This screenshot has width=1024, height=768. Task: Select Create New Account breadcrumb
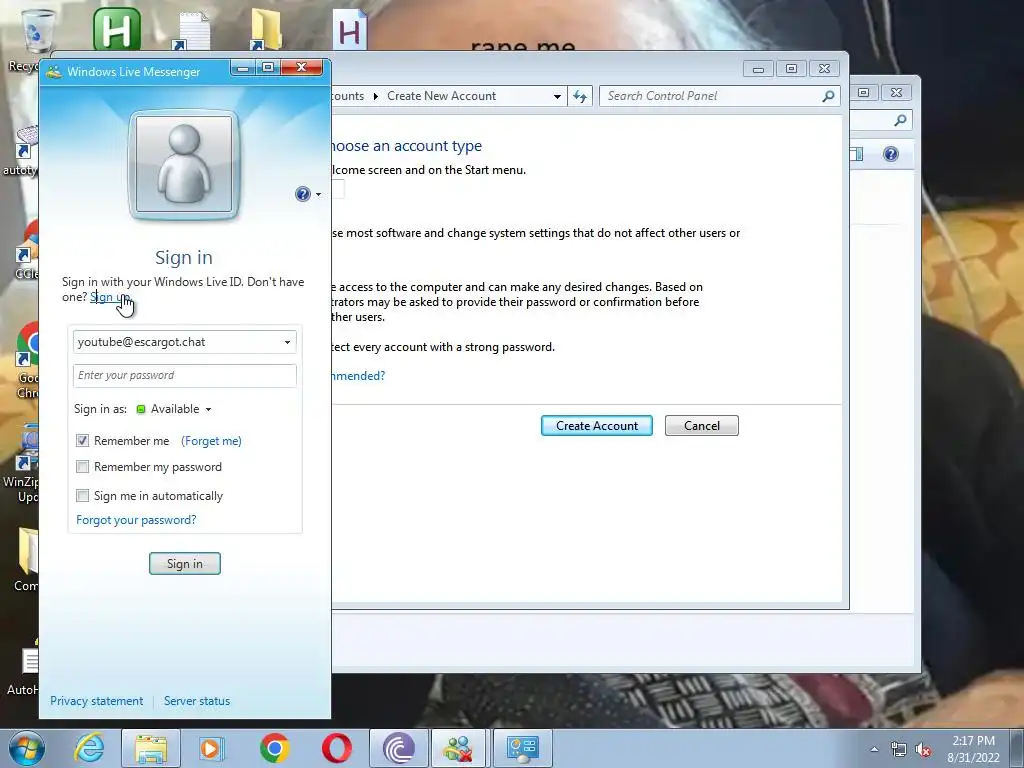(441, 96)
